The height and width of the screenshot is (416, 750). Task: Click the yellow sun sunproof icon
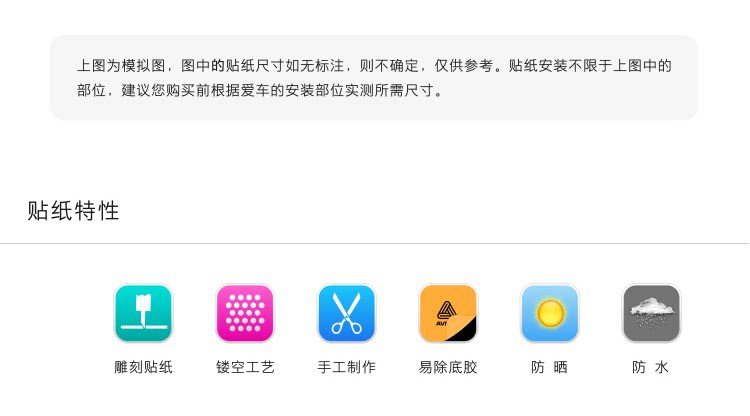550,313
